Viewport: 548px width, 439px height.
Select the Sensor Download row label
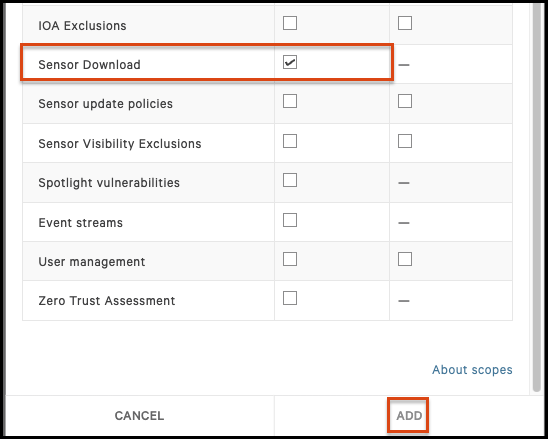point(89,65)
